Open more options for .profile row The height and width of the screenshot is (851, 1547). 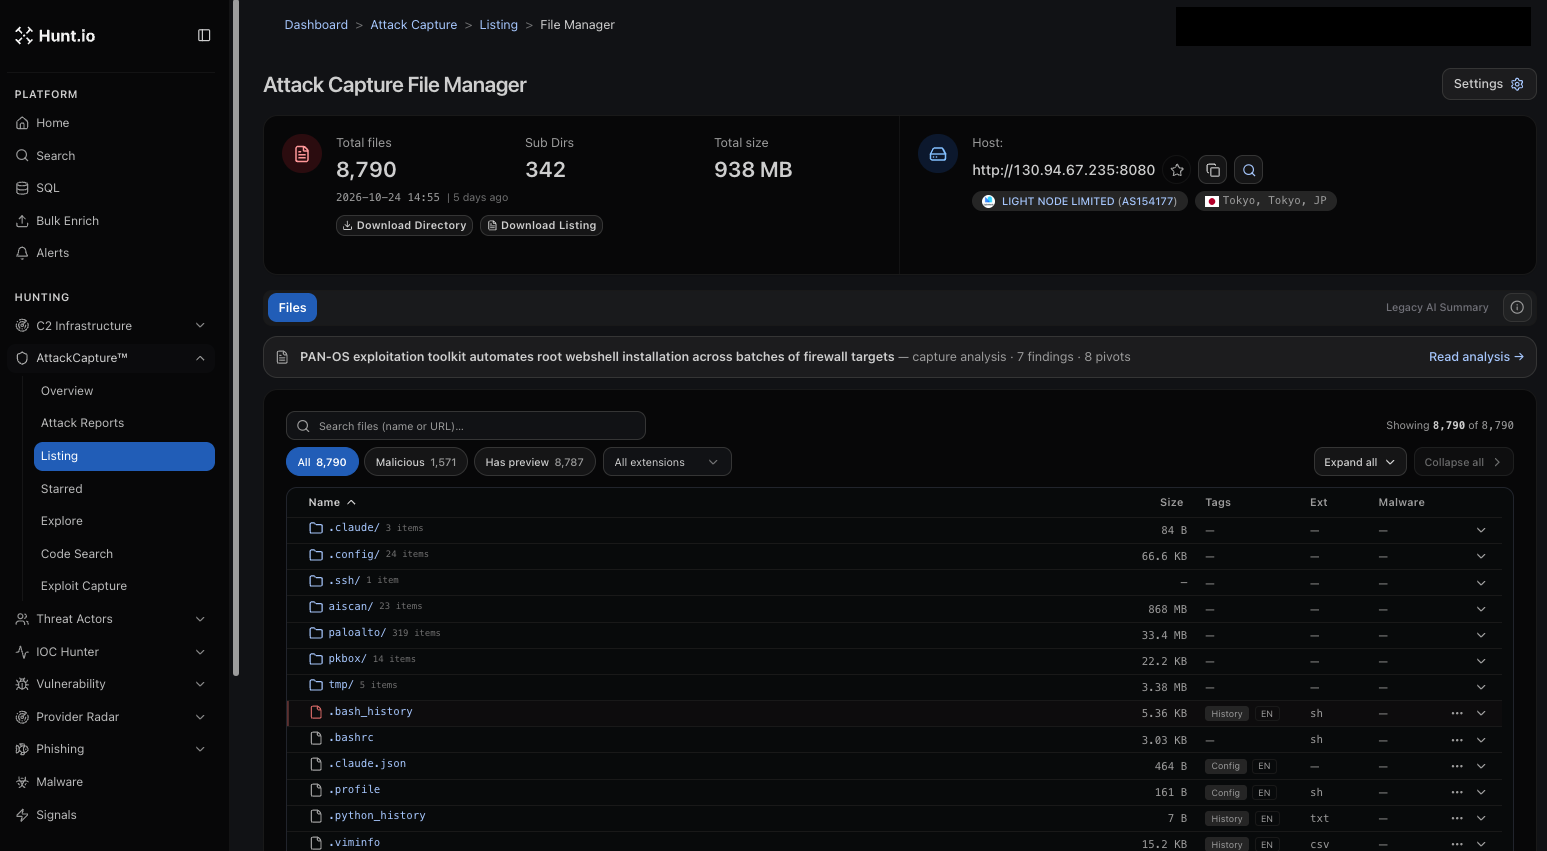click(x=1457, y=792)
